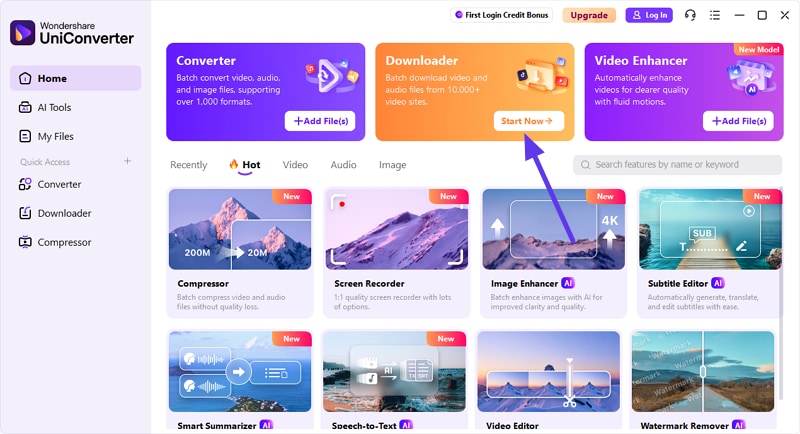Focus the search features input field
Viewport: 800px width, 434px height.
[678, 165]
